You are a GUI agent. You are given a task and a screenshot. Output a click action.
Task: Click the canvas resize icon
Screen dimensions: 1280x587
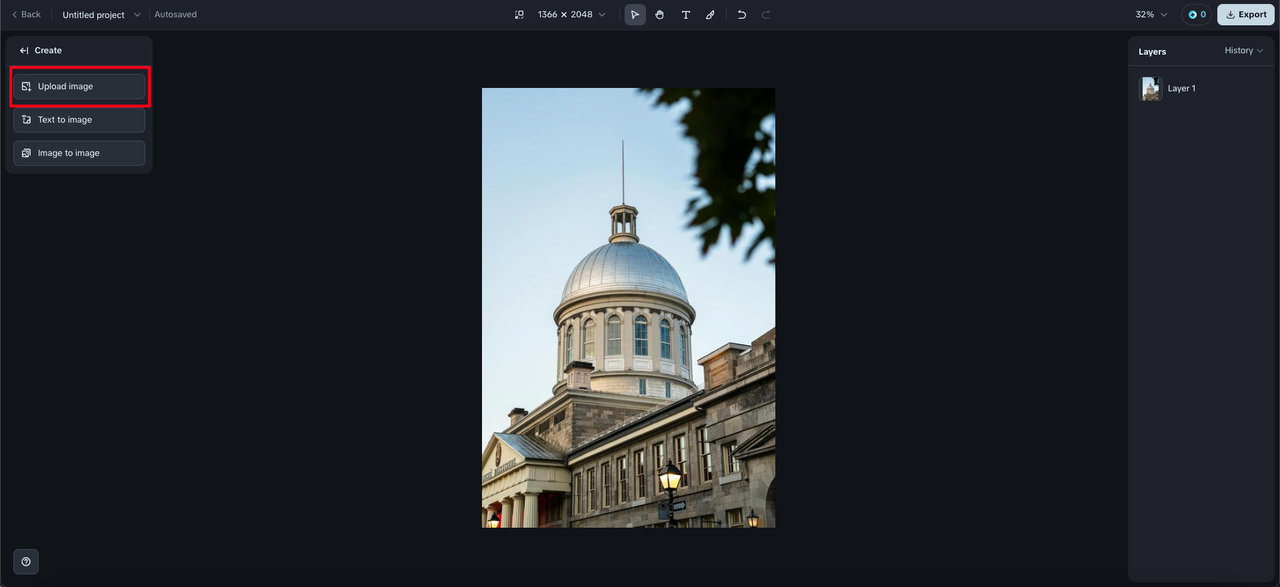(x=519, y=15)
